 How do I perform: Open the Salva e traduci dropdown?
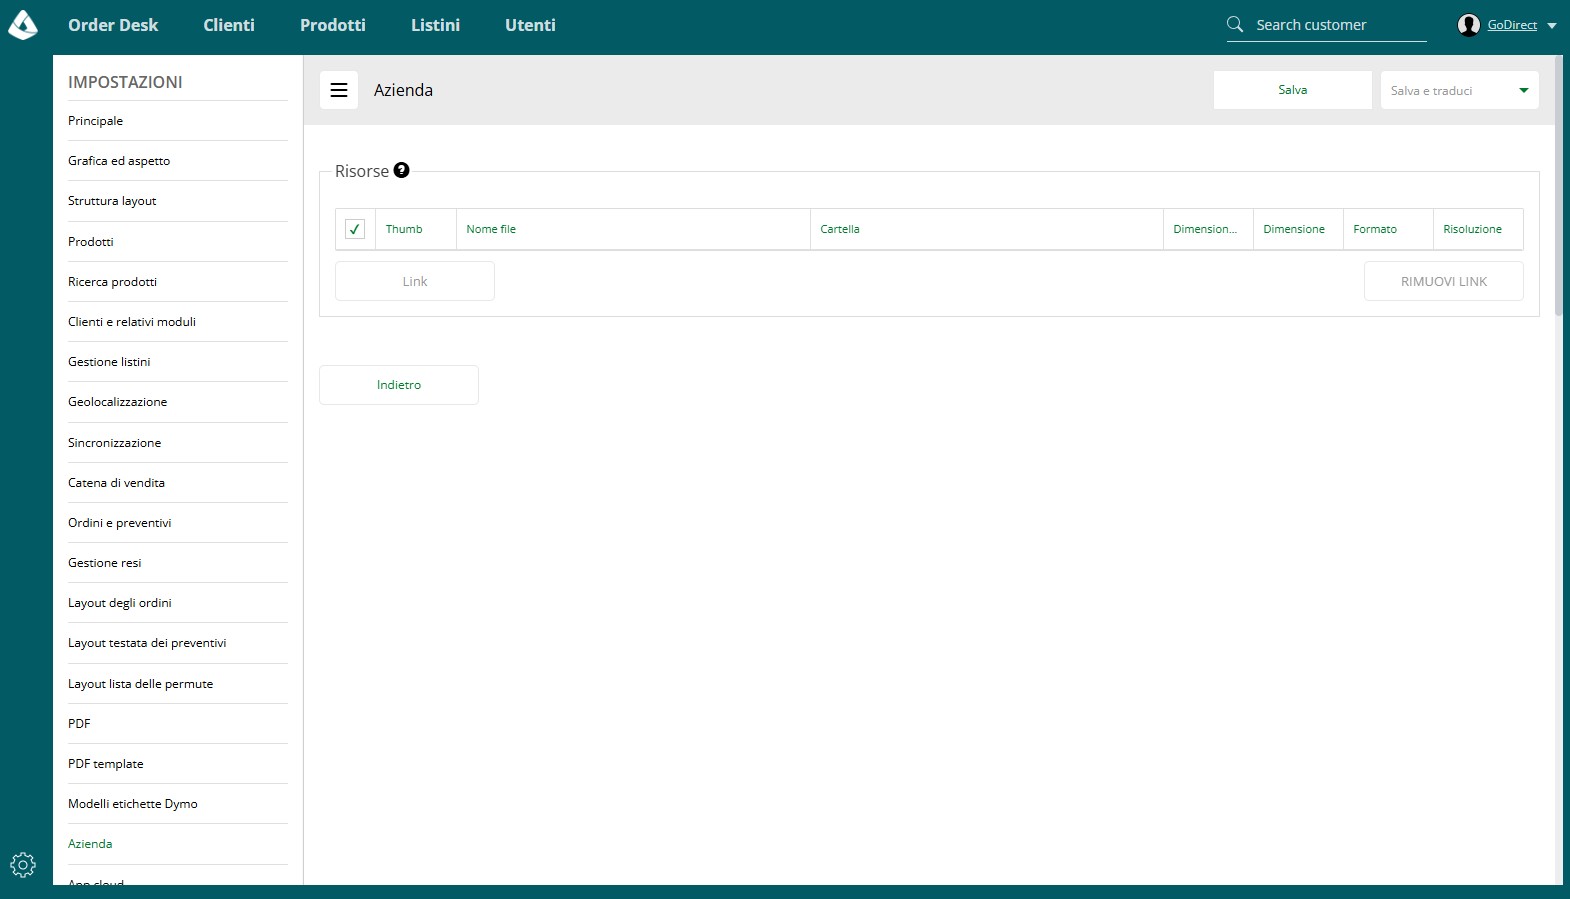tap(1460, 90)
